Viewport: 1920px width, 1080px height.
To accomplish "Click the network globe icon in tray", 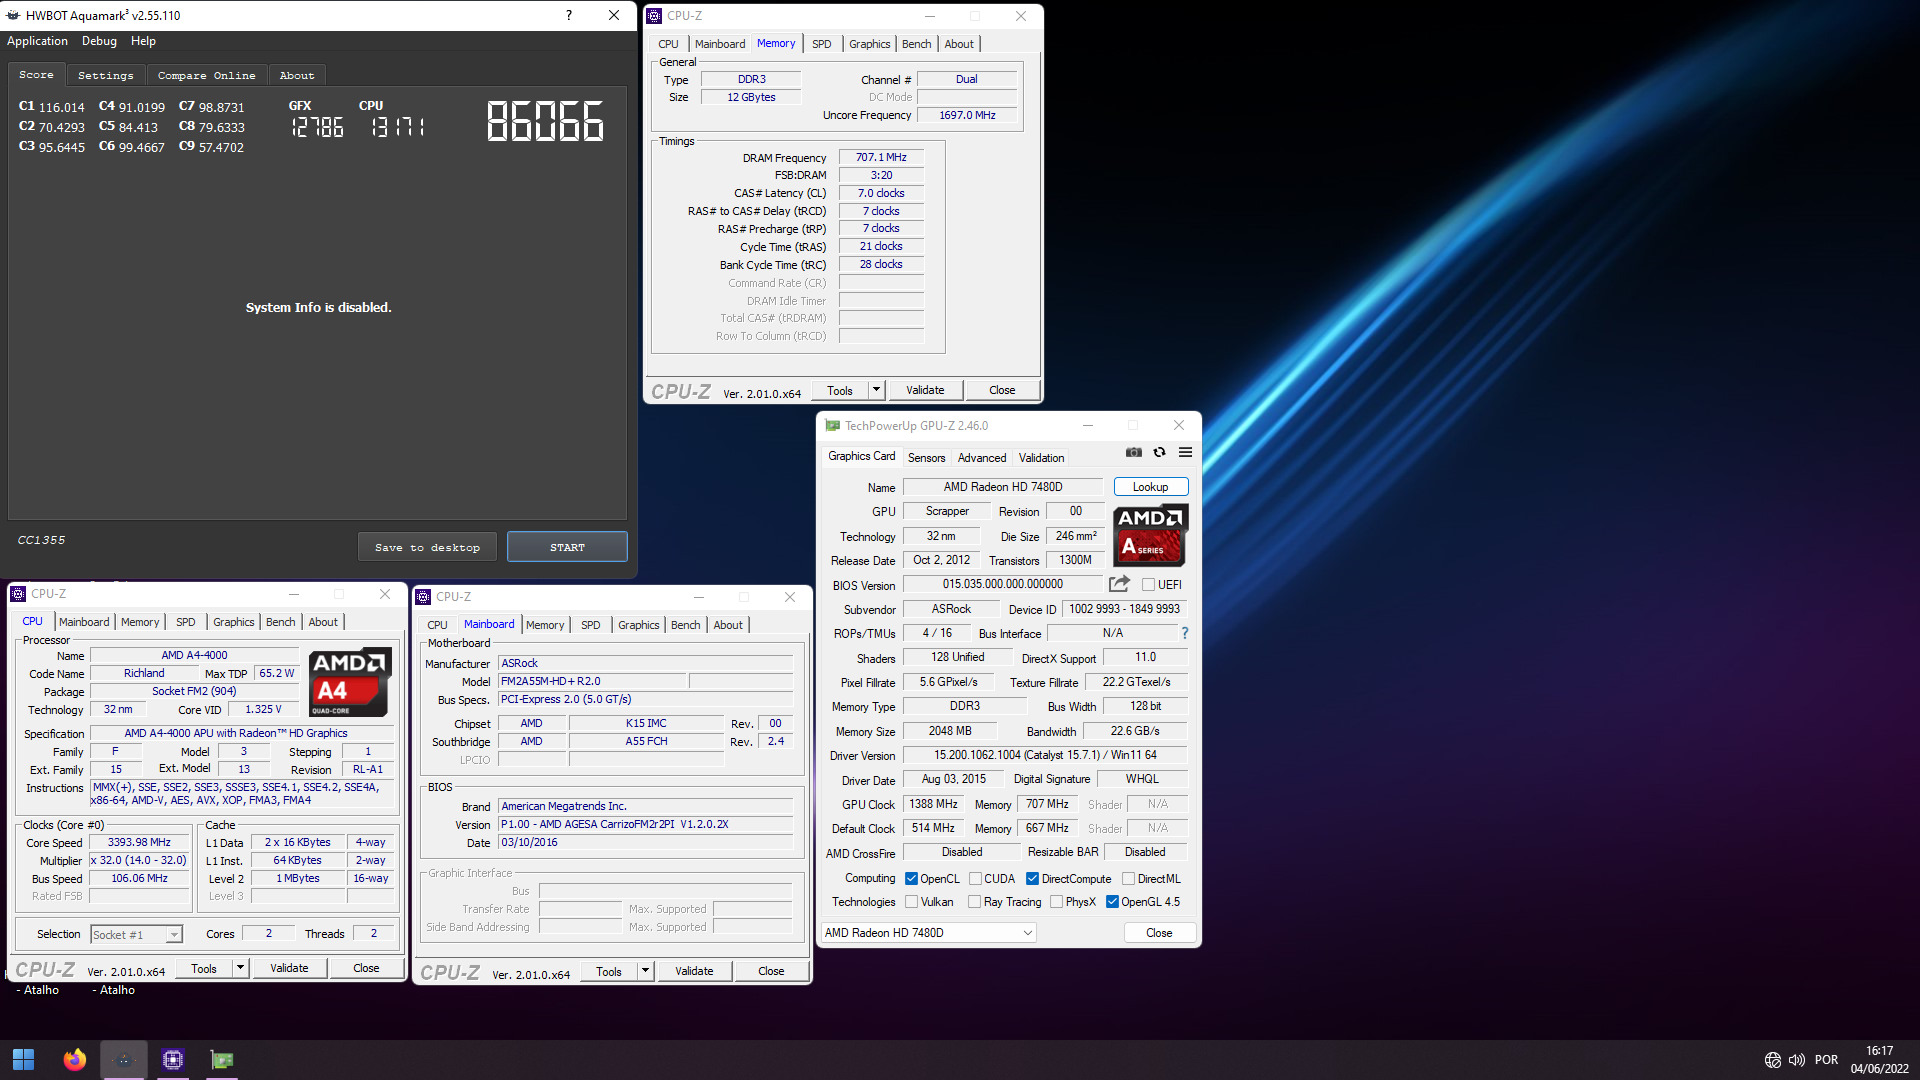I will (x=1772, y=1060).
